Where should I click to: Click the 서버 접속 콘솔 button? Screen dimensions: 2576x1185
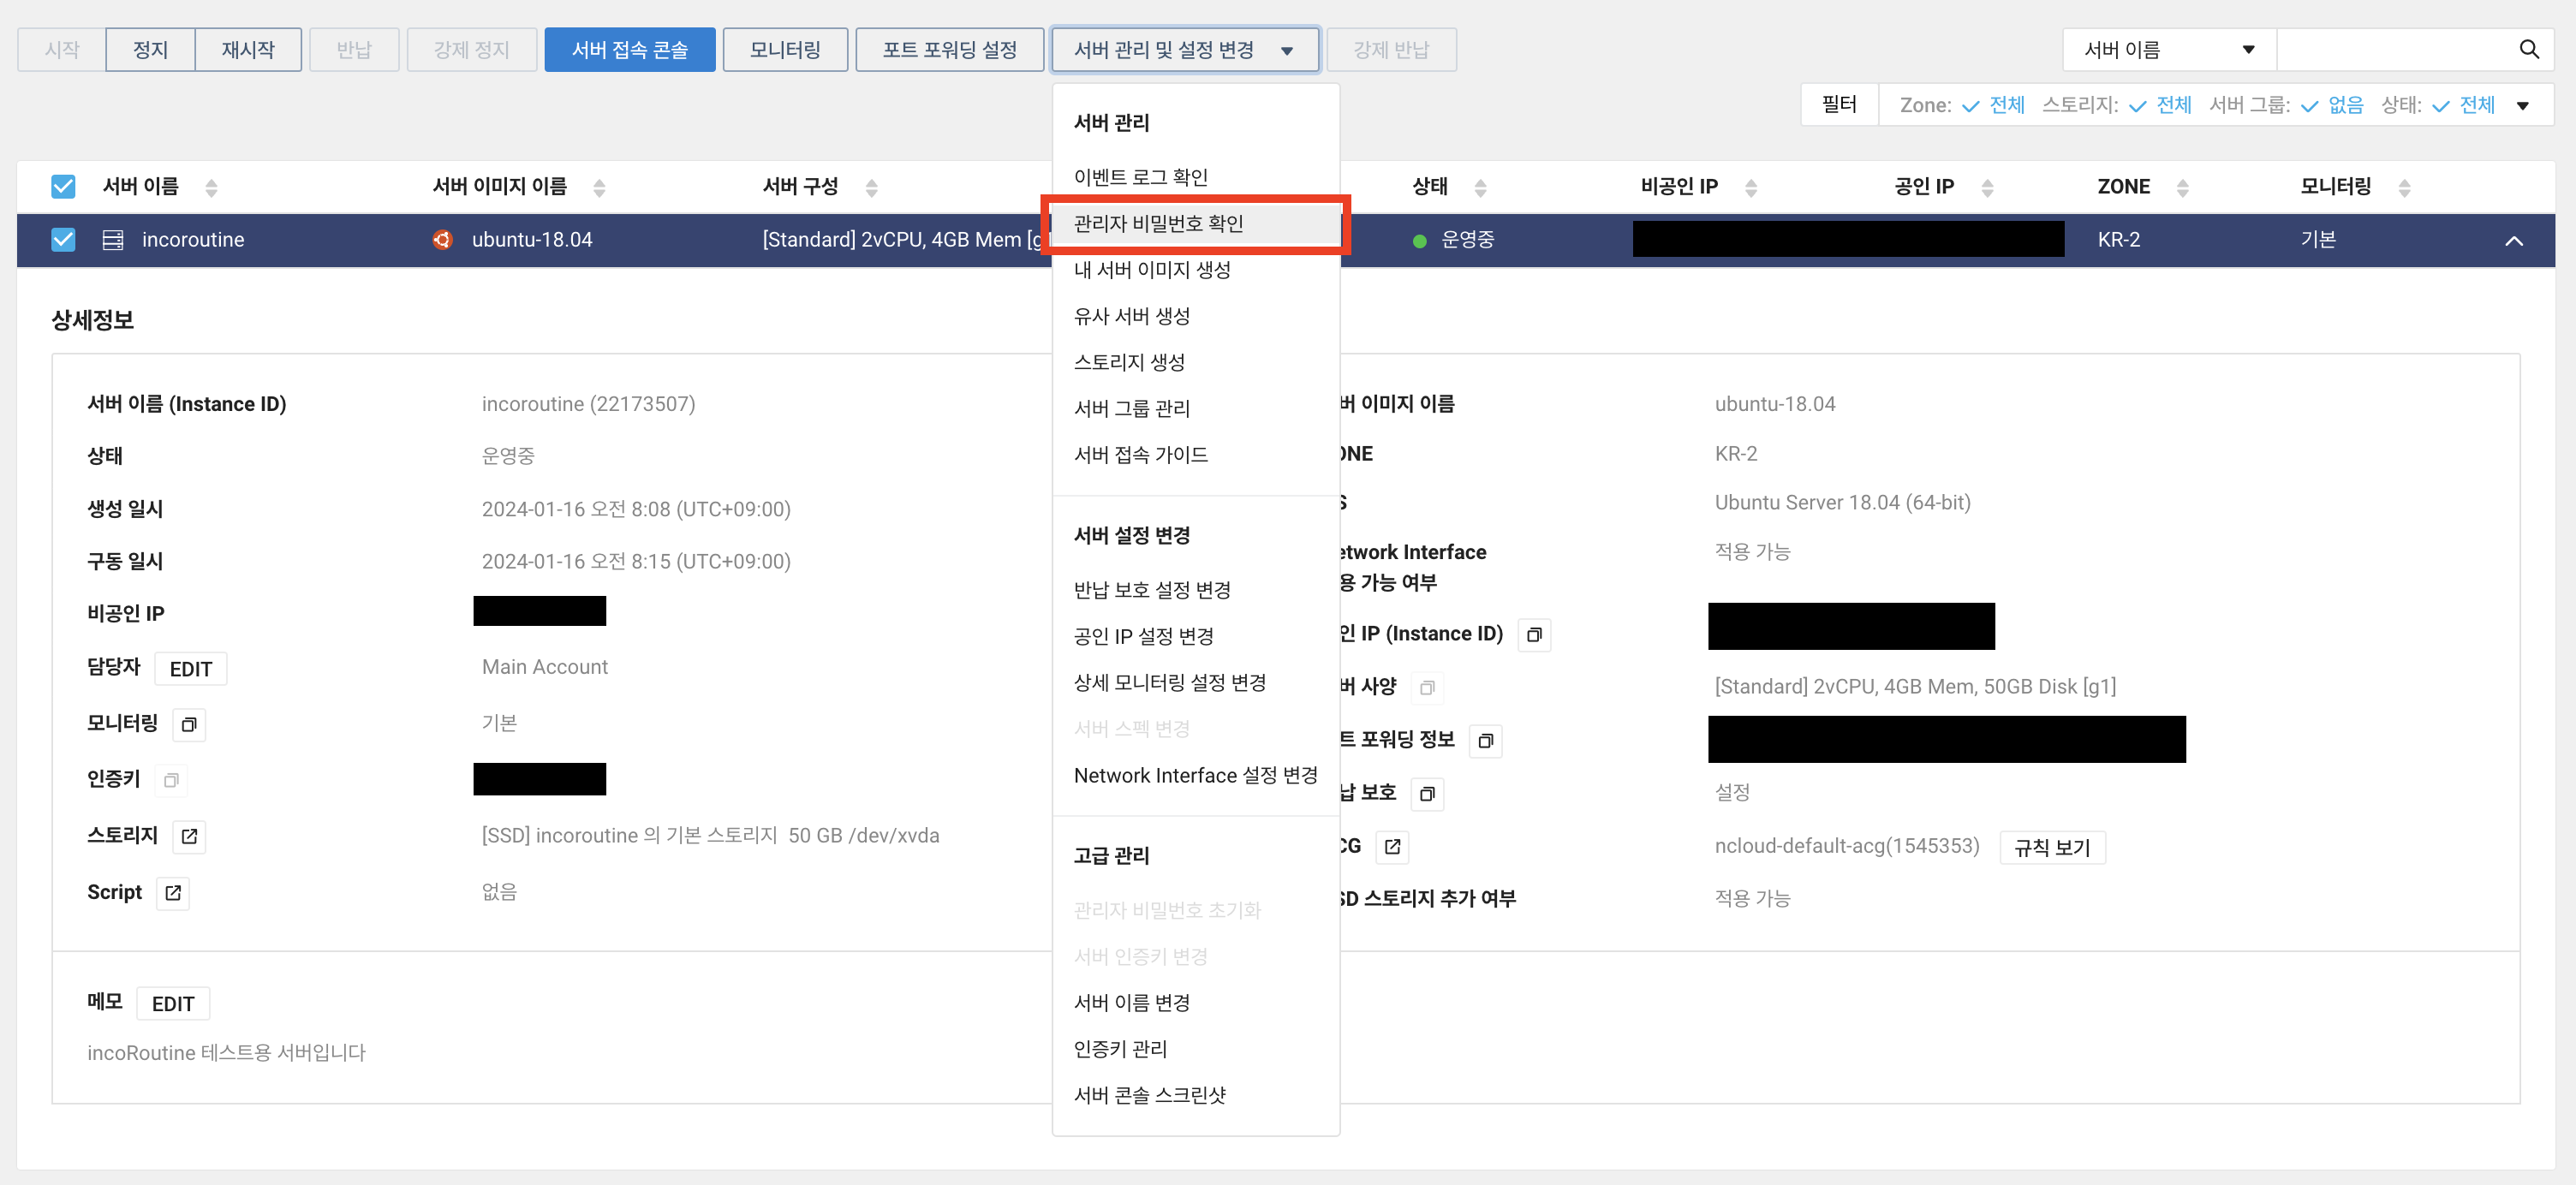[x=629, y=49]
